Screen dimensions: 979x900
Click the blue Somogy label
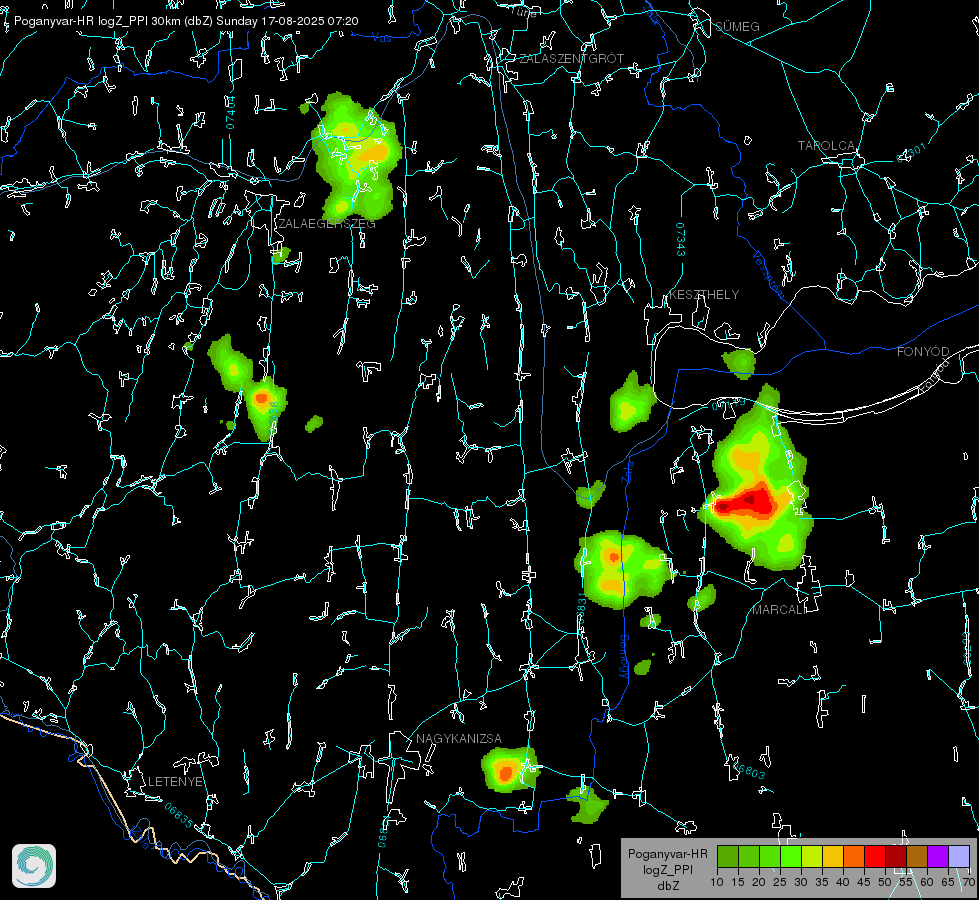[624, 657]
